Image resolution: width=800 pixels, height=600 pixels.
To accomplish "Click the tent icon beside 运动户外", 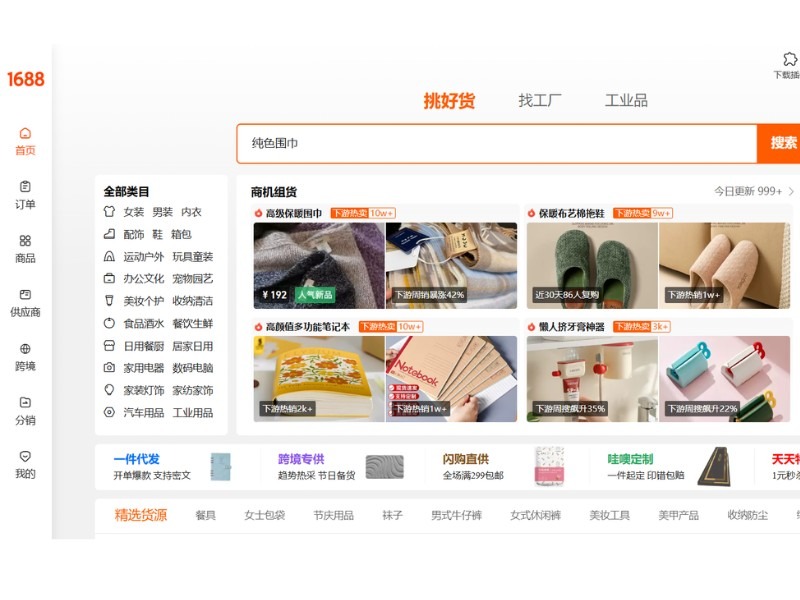I will [x=109, y=256].
